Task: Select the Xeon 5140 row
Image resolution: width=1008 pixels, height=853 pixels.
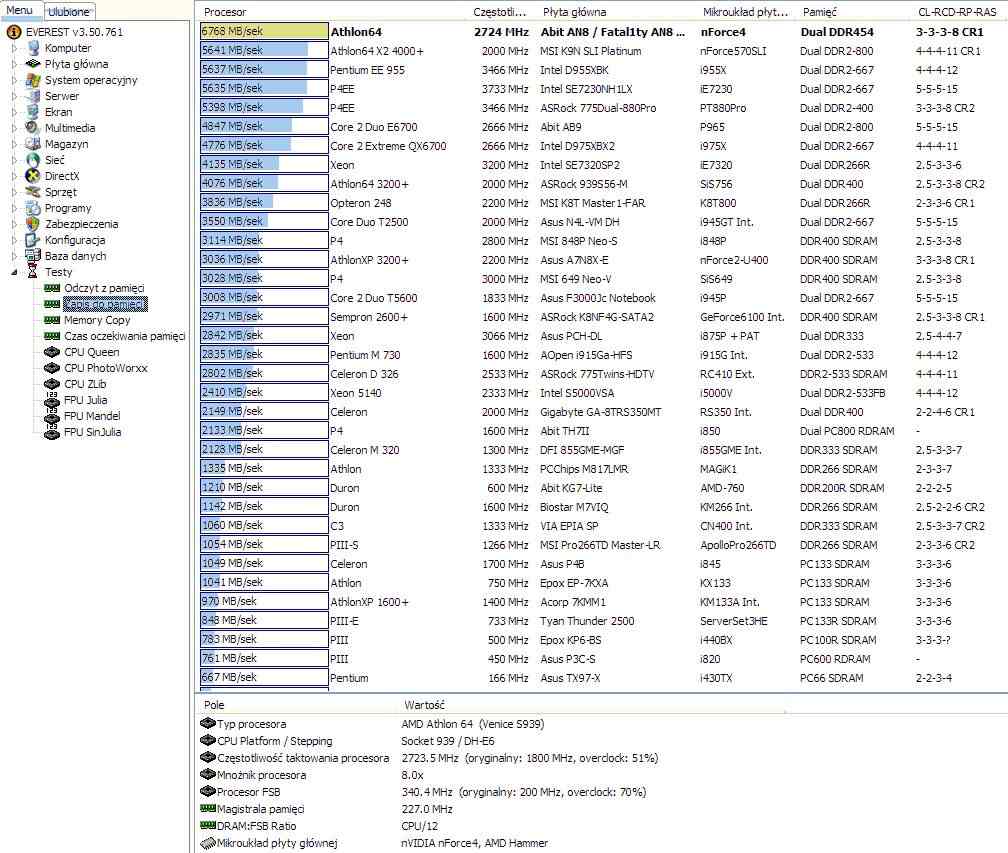Action: click(x=601, y=393)
